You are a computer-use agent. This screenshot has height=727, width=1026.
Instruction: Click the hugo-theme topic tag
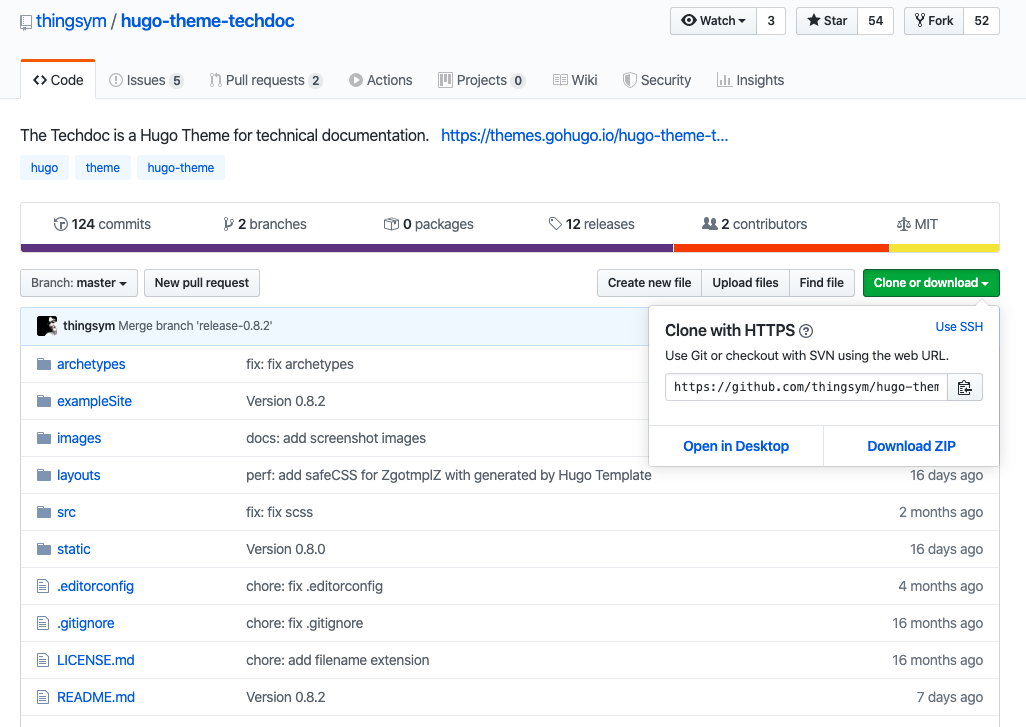(181, 168)
